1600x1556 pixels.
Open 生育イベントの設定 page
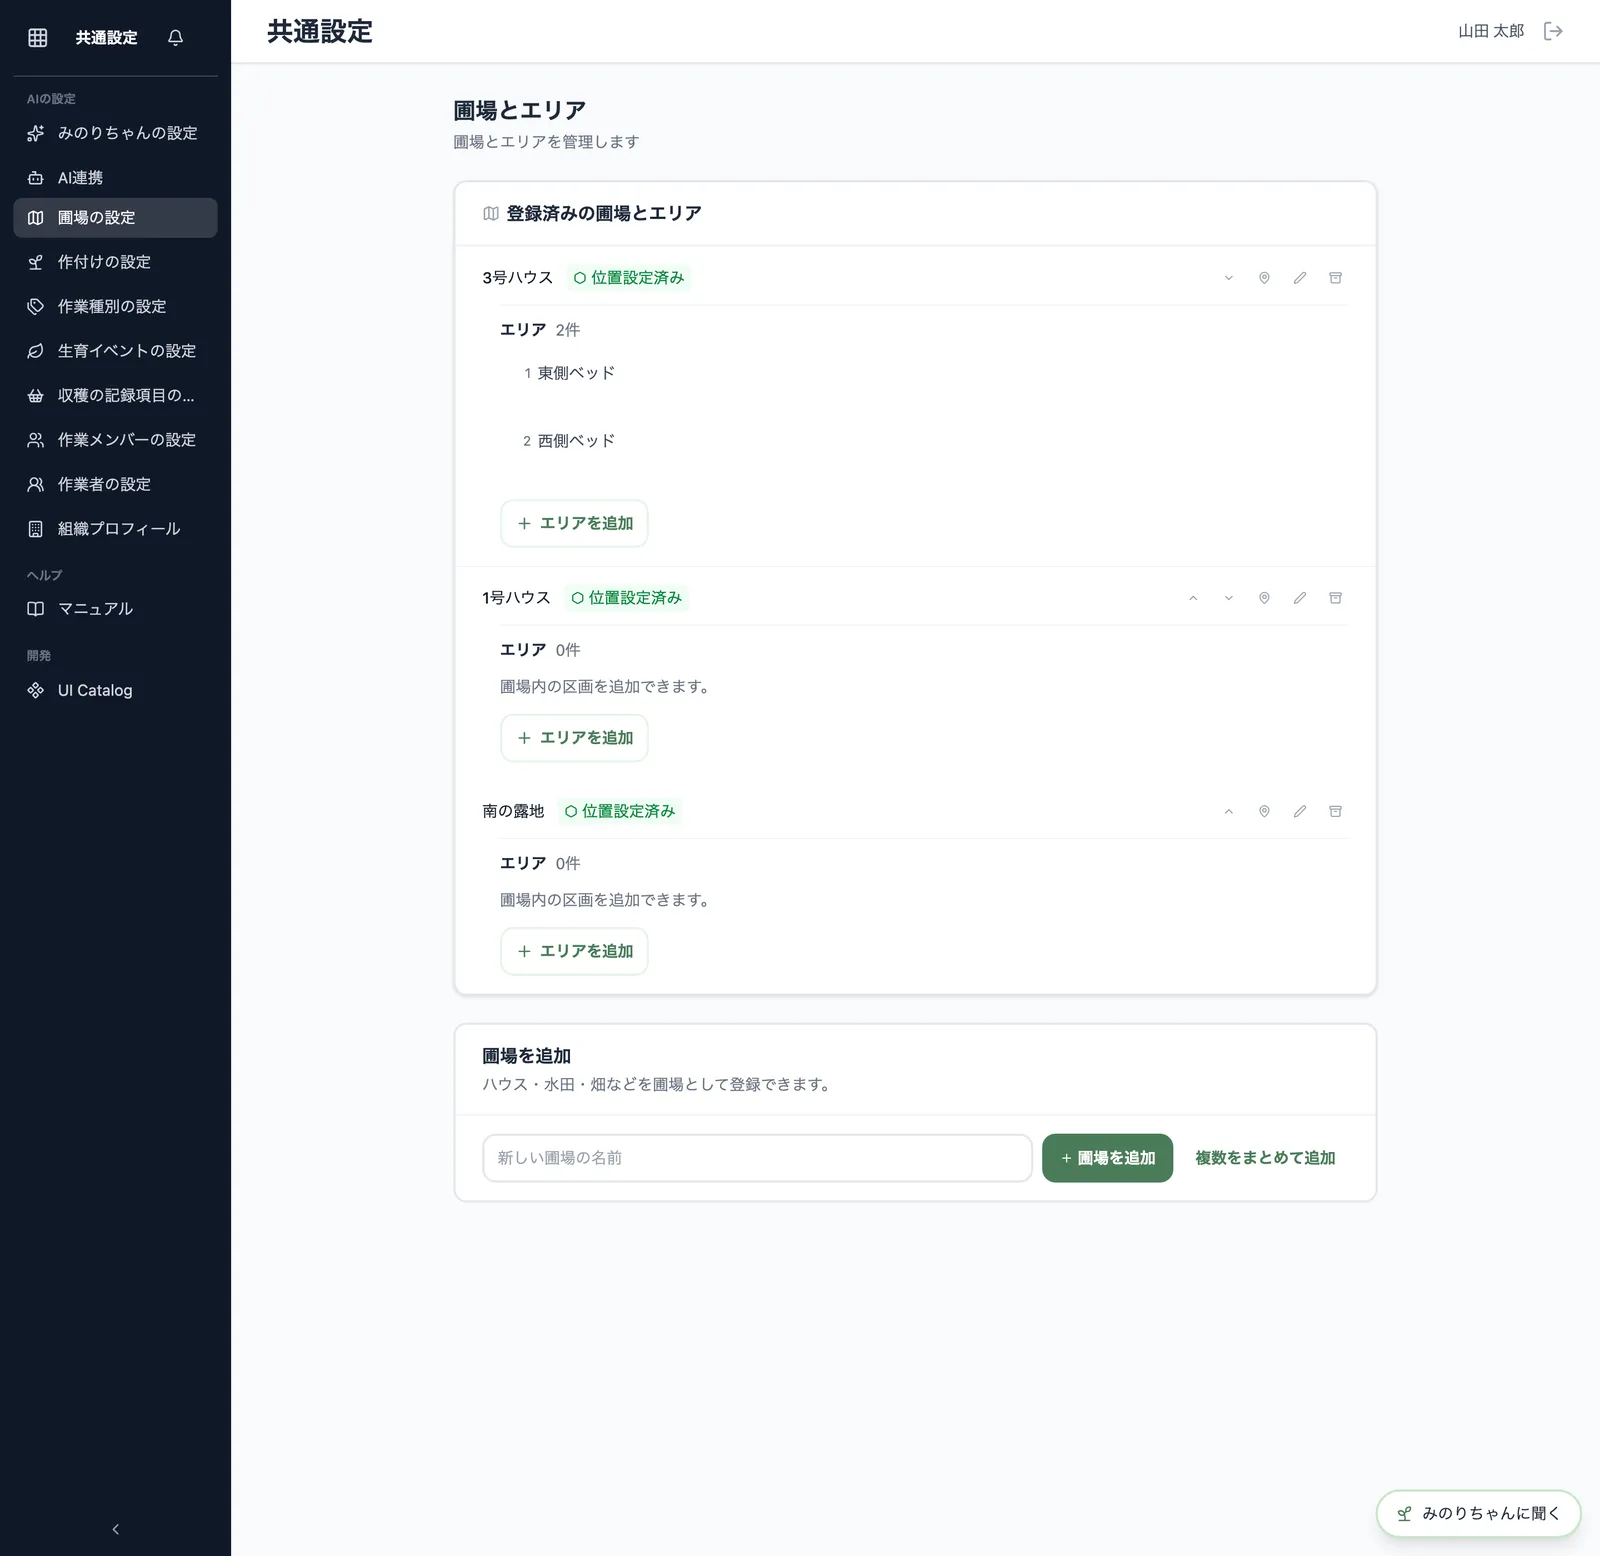coord(115,351)
